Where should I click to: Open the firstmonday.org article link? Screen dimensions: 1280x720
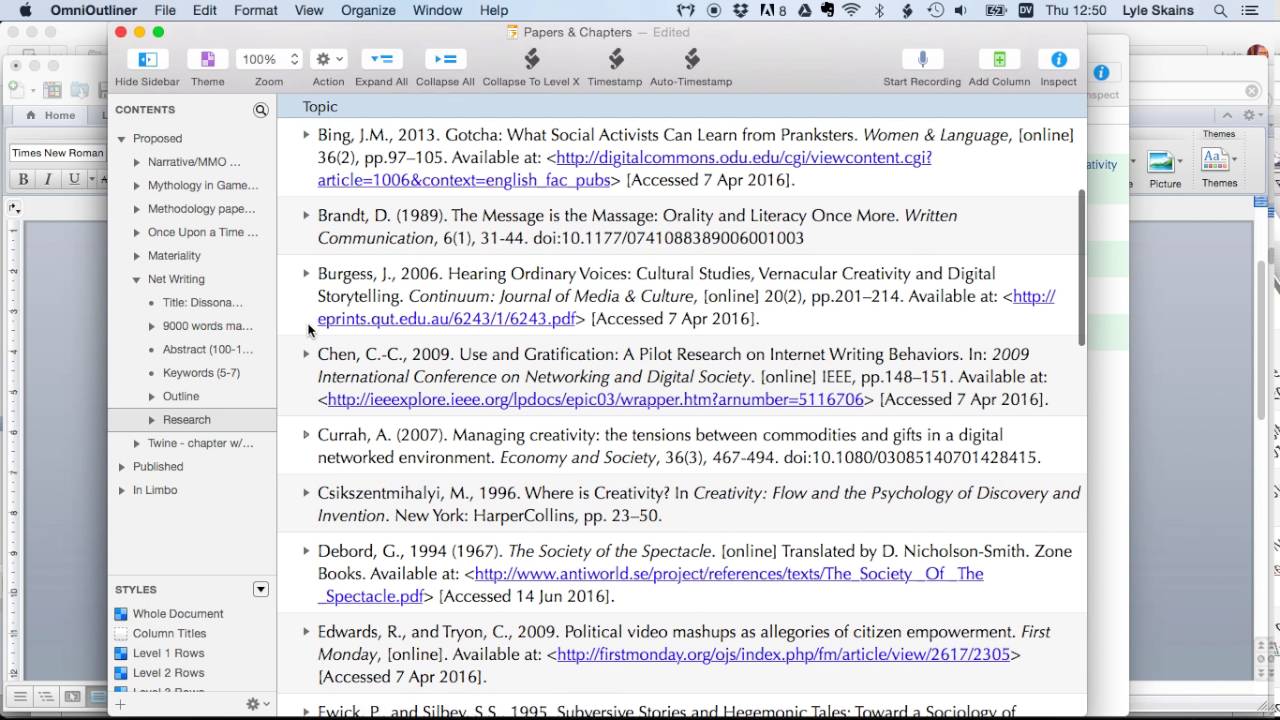coord(783,655)
